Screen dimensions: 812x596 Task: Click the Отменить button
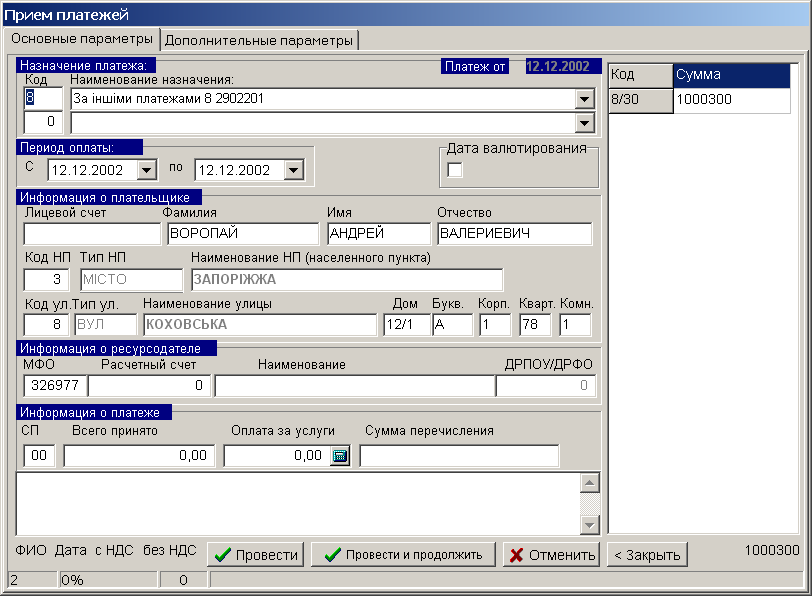(x=552, y=555)
